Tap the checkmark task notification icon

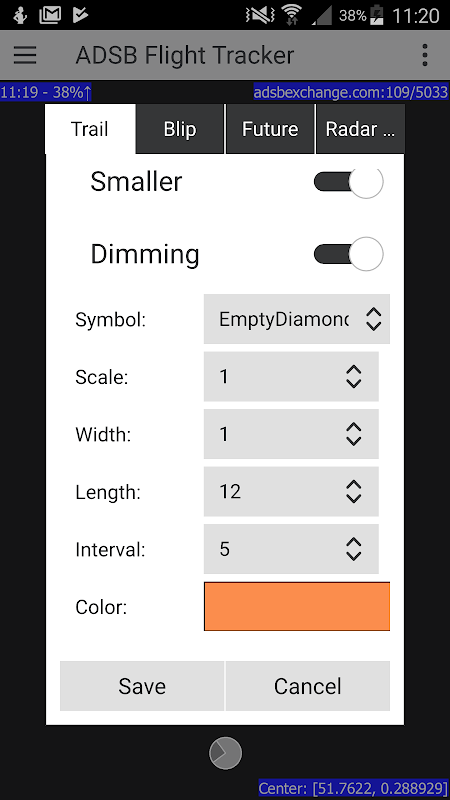81,15
